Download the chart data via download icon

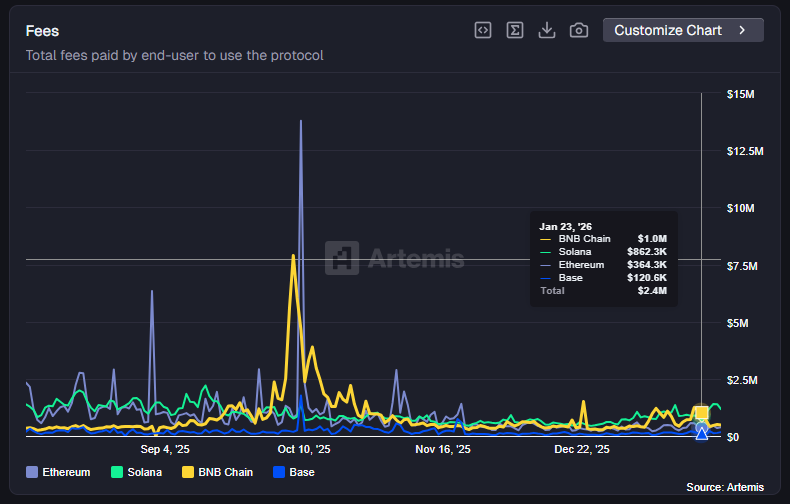(x=547, y=30)
